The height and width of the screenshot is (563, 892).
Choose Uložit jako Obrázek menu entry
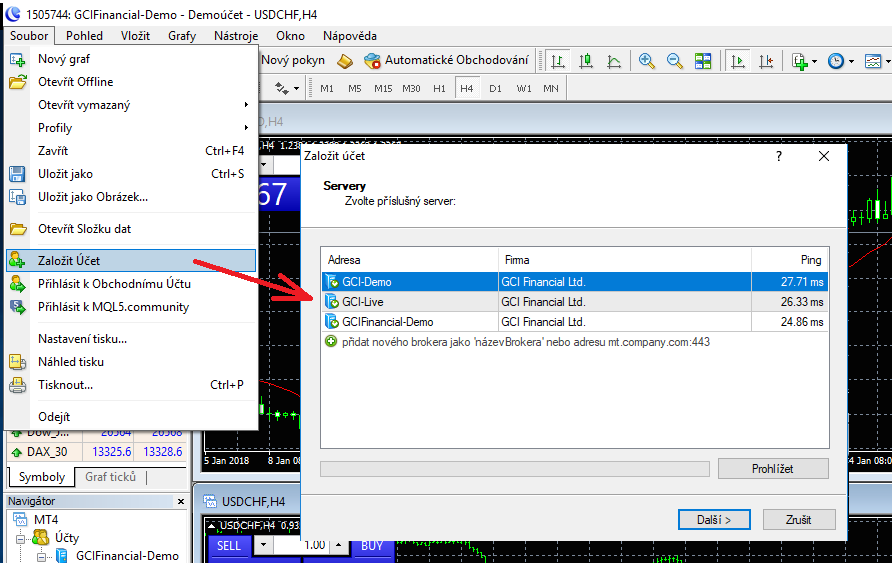[131, 197]
